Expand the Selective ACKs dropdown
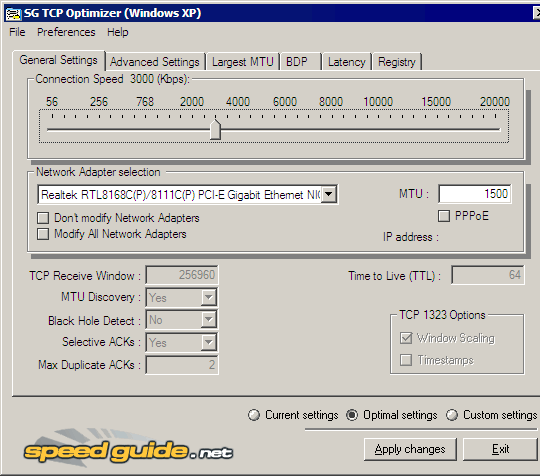 [209, 342]
